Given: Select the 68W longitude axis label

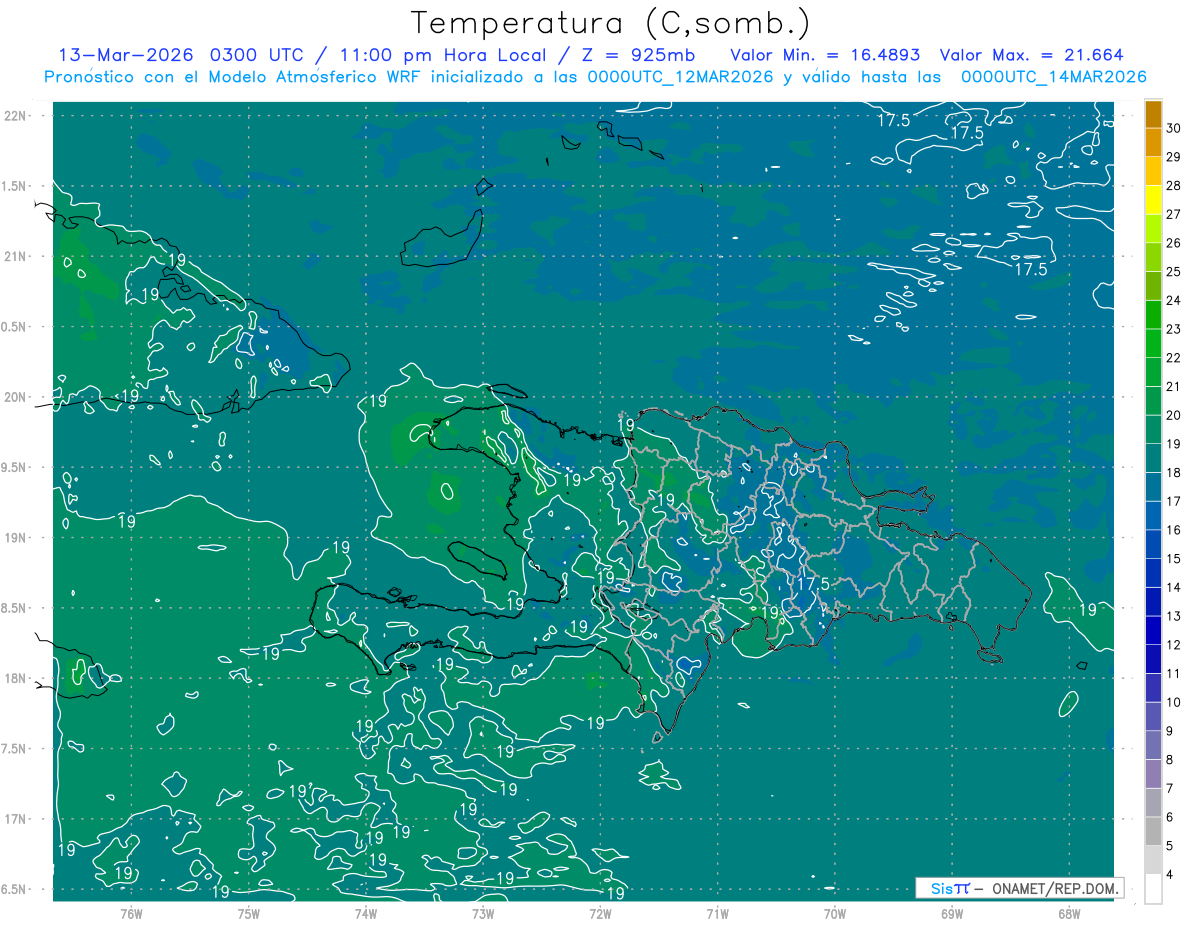Looking at the screenshot, I should (x=1068, y=913).
